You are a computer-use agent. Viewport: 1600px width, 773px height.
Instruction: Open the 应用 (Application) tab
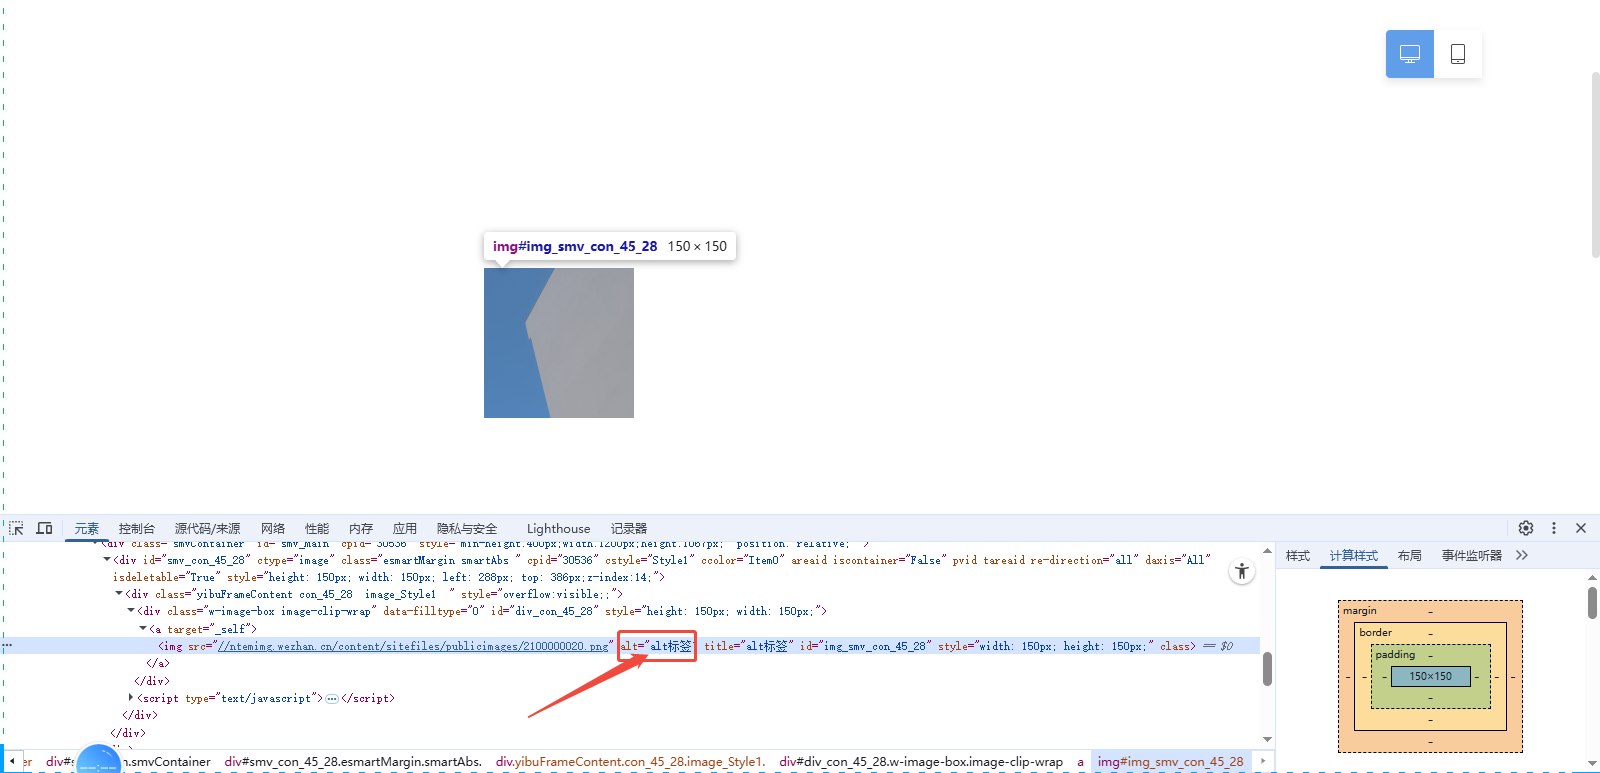pos(405,529)
